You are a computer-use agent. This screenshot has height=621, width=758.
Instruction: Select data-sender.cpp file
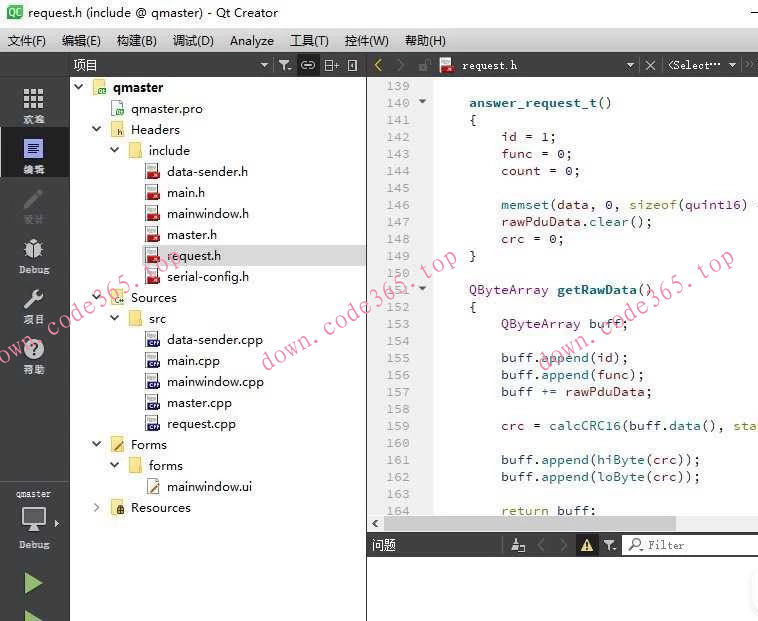pos(215,340)
